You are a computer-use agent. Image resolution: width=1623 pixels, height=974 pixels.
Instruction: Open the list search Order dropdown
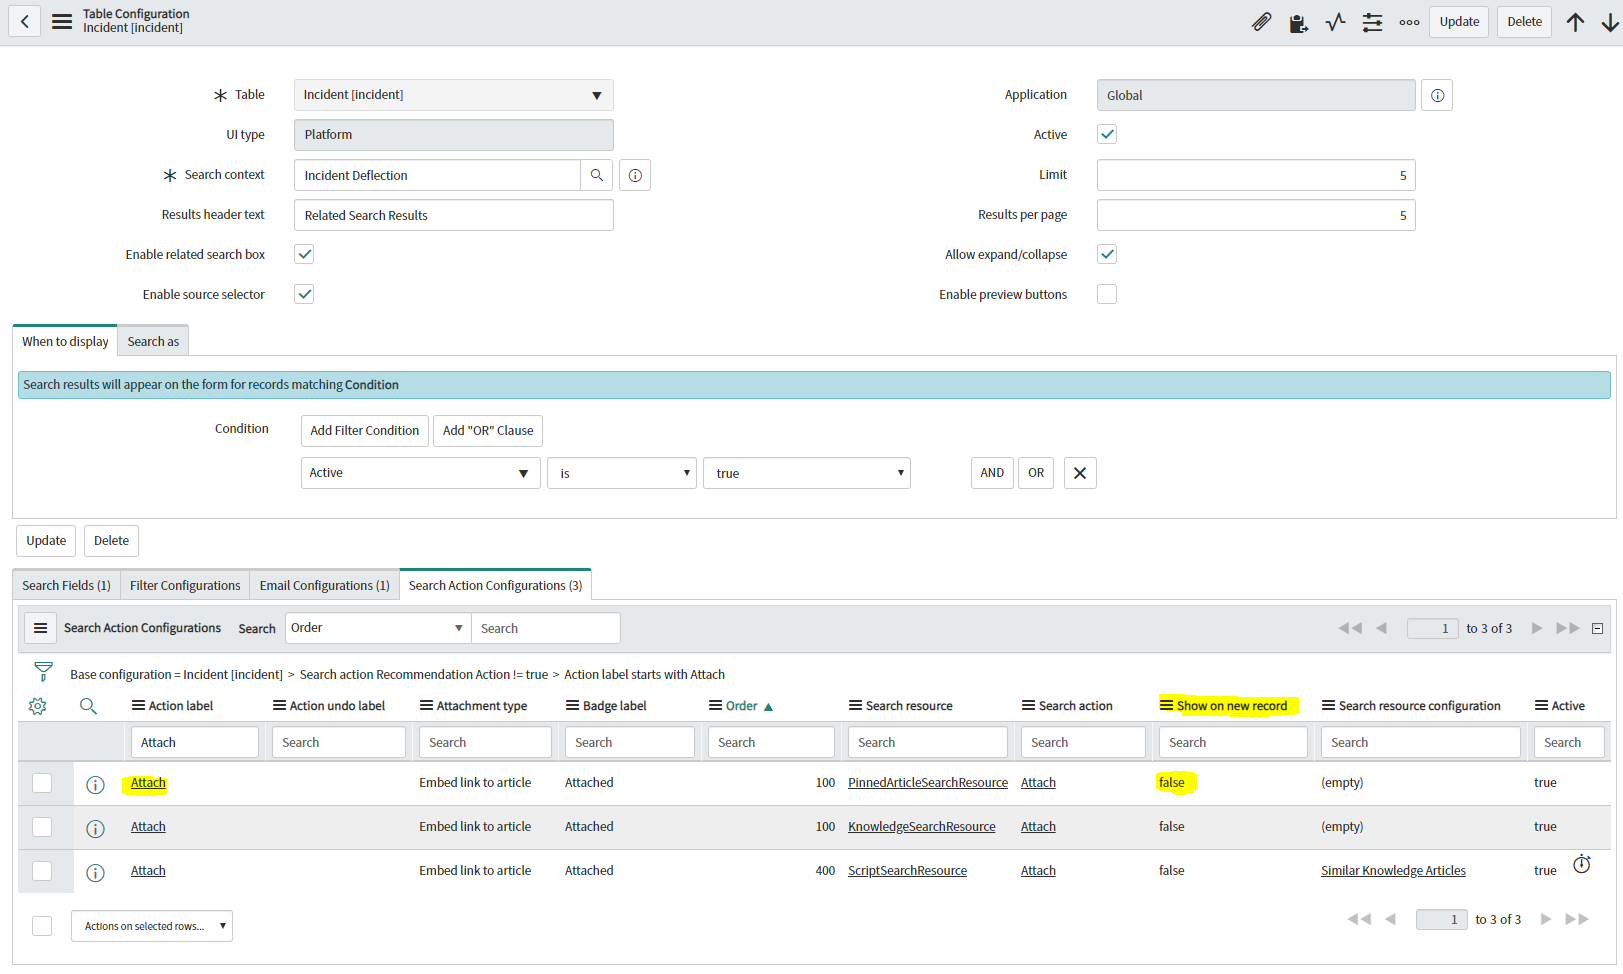(378, 628)
